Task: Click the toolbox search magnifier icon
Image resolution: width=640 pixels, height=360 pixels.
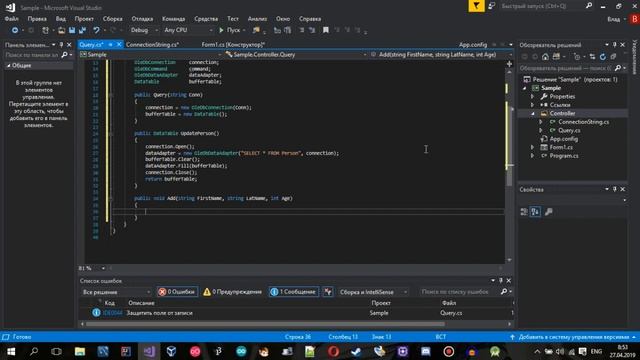Action: click(64, 55)
